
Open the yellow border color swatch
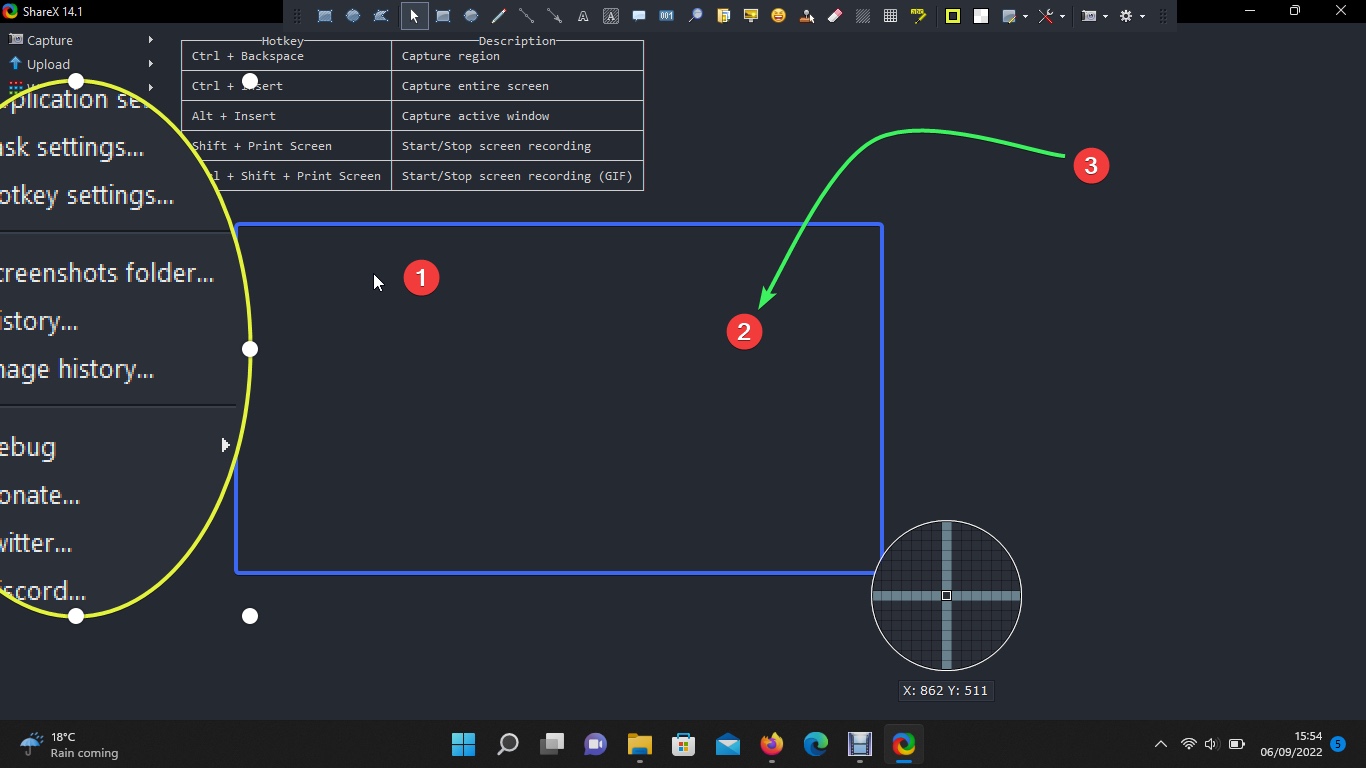(953, 16)
